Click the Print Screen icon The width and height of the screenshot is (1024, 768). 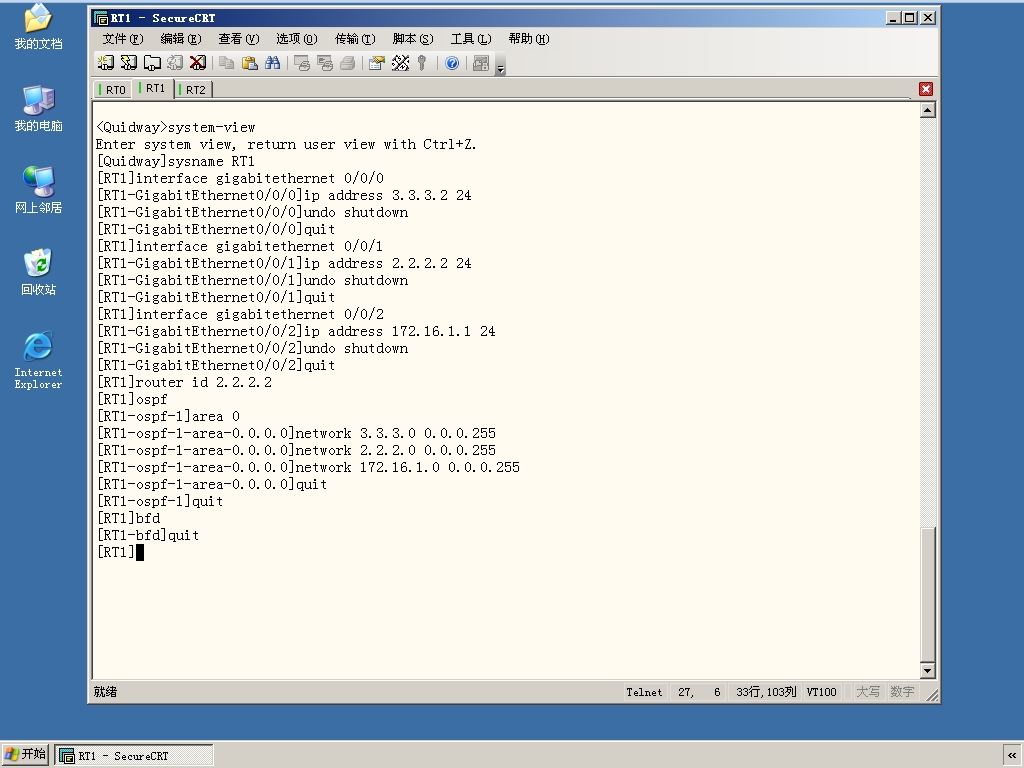(x=301, y=63)
